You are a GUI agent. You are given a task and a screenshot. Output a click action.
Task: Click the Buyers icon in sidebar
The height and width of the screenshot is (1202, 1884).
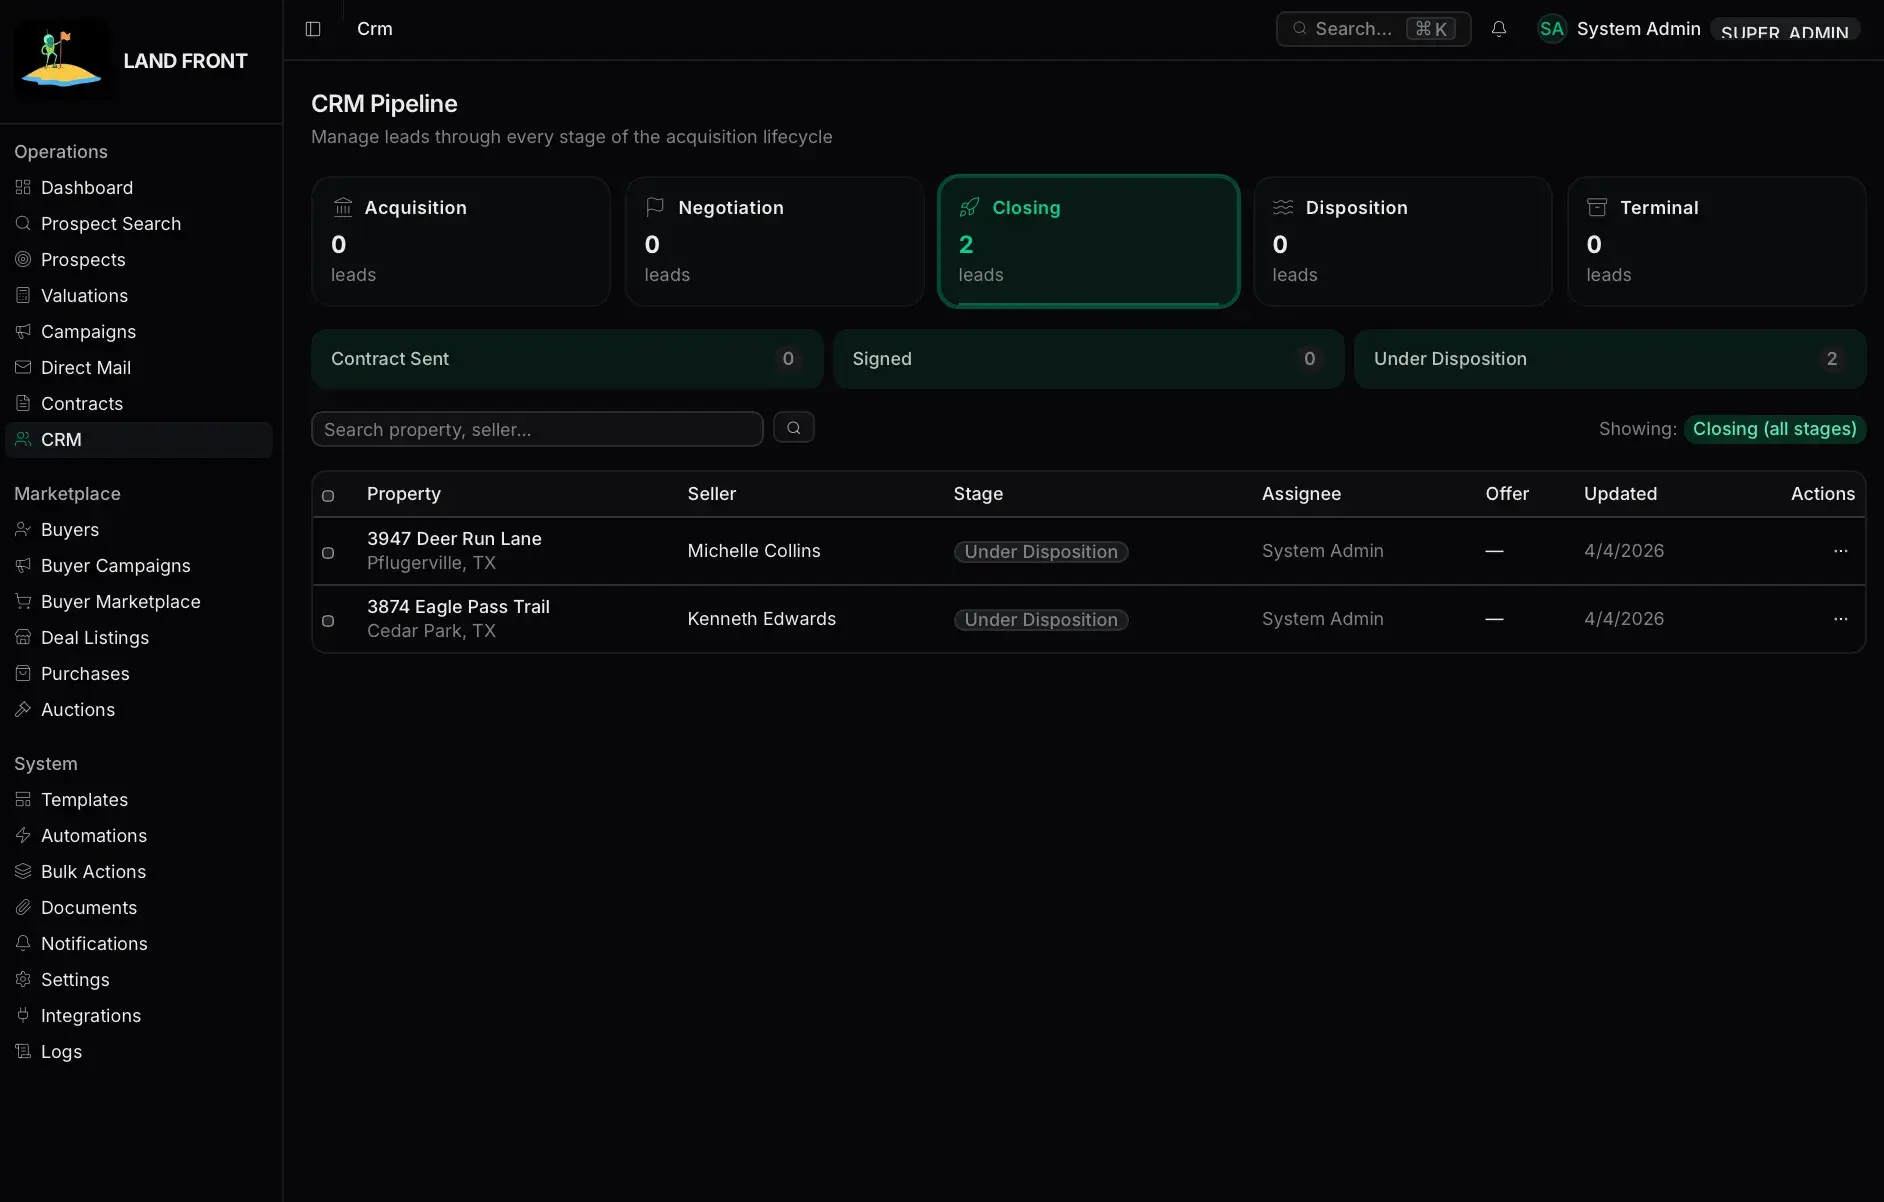coord(23,529)
